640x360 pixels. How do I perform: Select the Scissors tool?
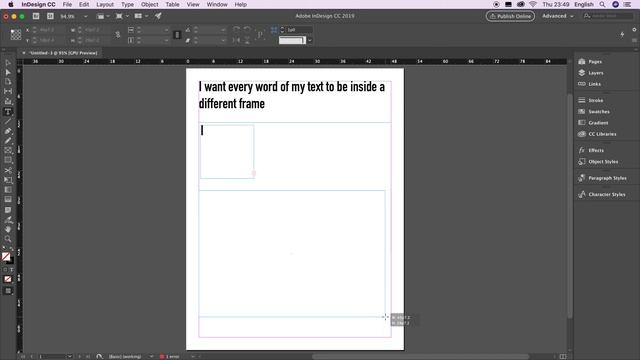tap(8, 170)
